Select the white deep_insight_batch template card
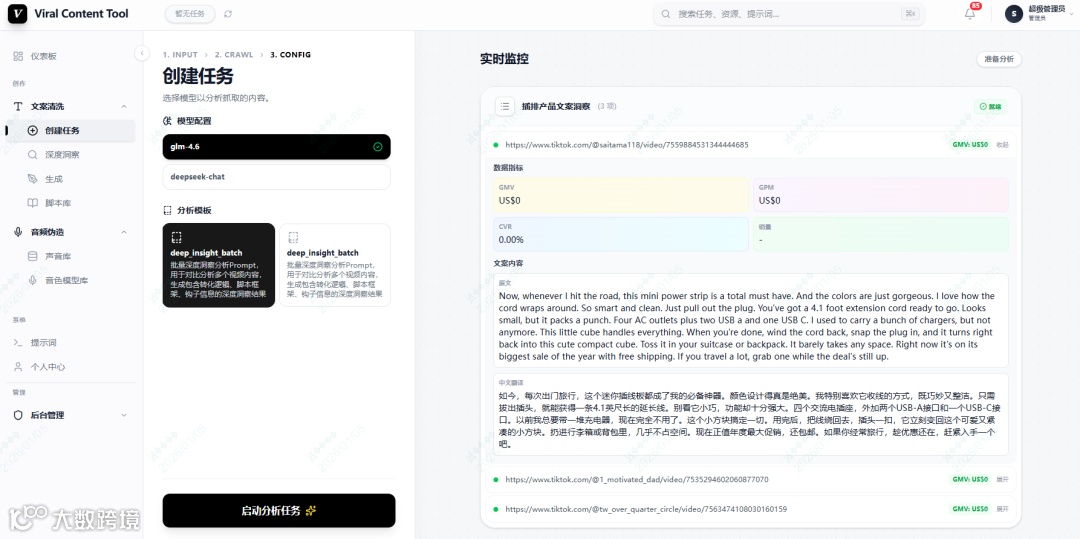This screenshot has height=539, width=1080. pyautogui.click(x=335, y=265)
